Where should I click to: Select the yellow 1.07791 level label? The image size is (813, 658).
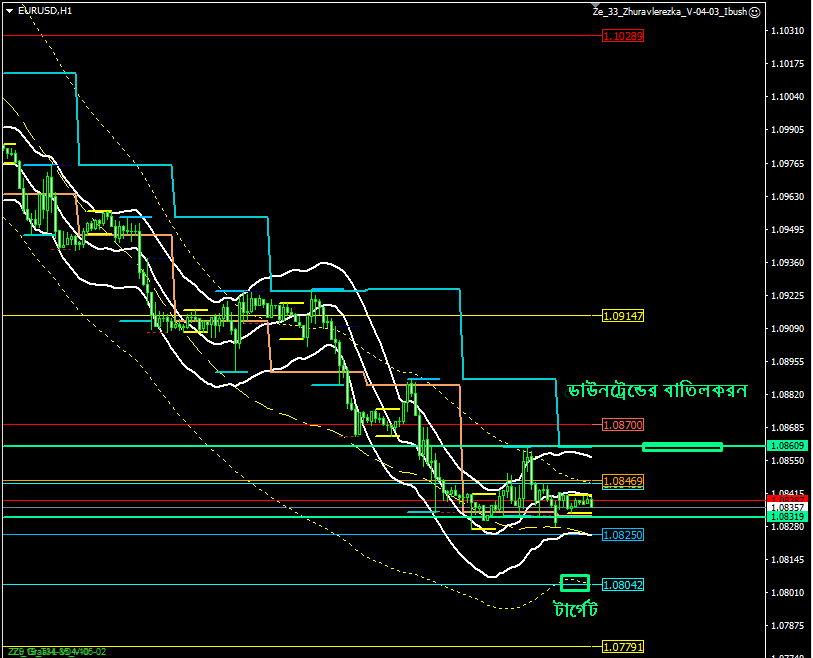(x=623, y=647)
